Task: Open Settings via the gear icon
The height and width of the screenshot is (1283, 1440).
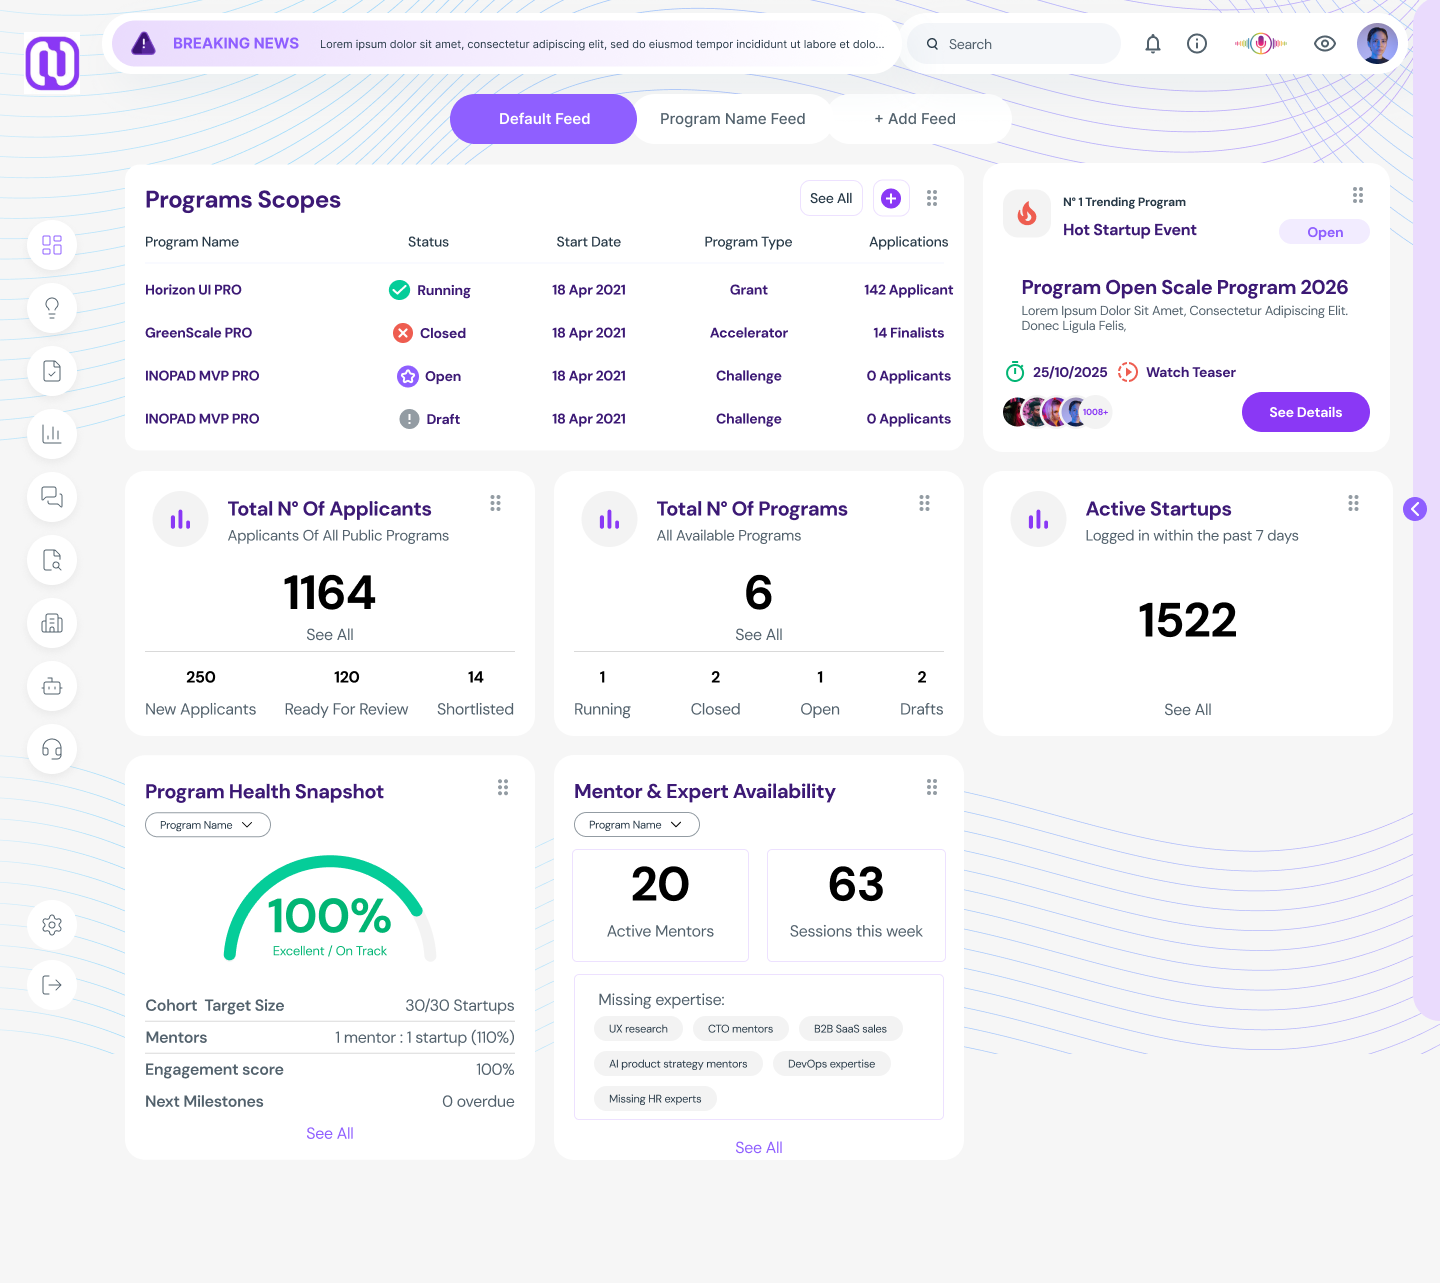Action: pyautogui.click(x=52, y=925)
